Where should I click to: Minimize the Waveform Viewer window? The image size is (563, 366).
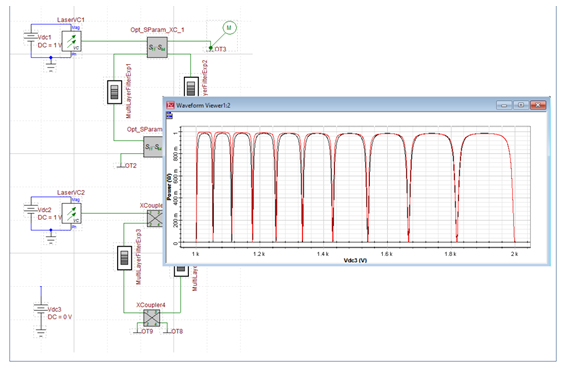504,105
